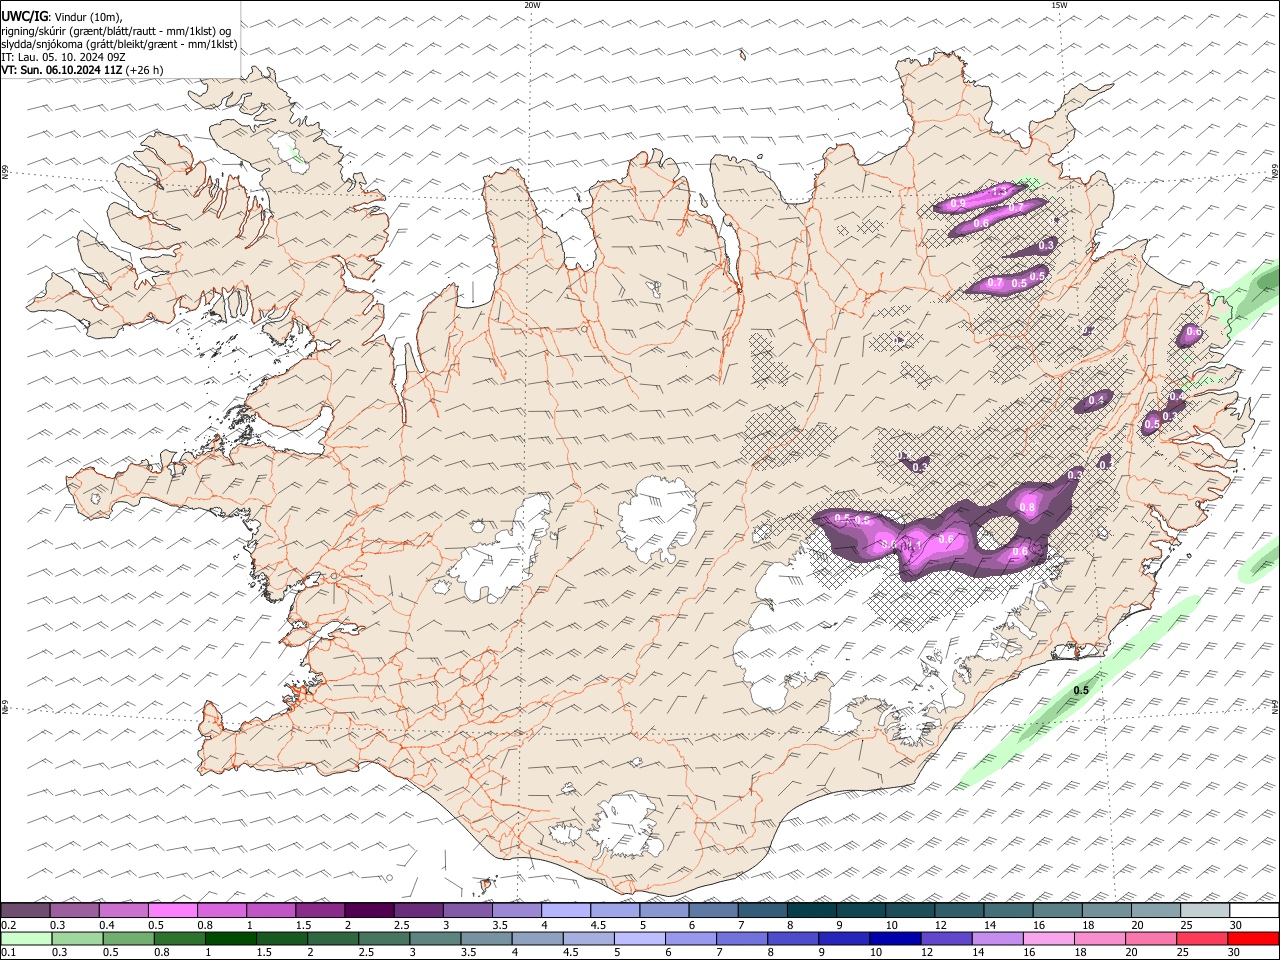The height and width of the screenshot is (960, 1280).
Task: Click the '1.3' precipitation value on the map
Action: coord(999,191)
